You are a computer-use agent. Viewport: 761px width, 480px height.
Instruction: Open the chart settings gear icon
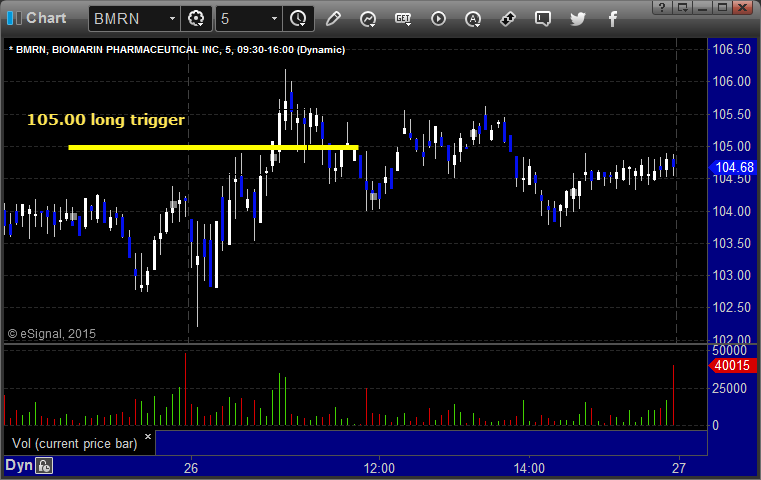pos(196,19)
